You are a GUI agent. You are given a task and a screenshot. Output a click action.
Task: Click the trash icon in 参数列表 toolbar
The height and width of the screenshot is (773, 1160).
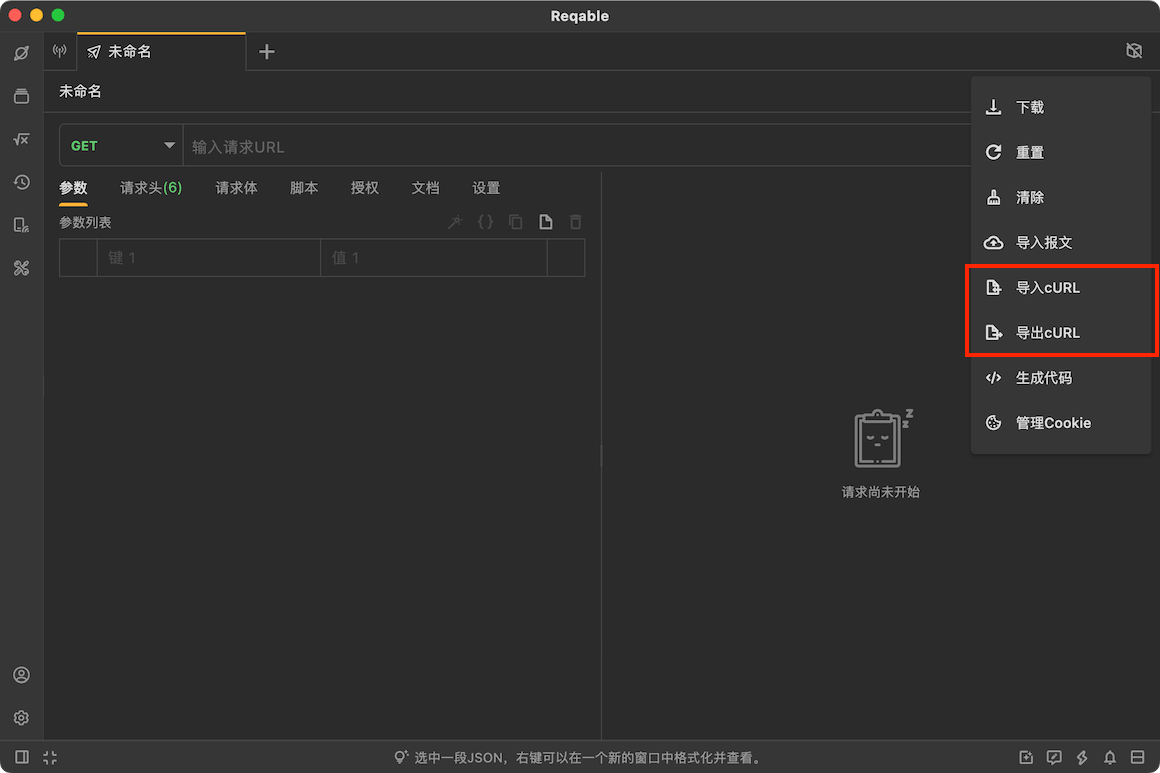576,222
